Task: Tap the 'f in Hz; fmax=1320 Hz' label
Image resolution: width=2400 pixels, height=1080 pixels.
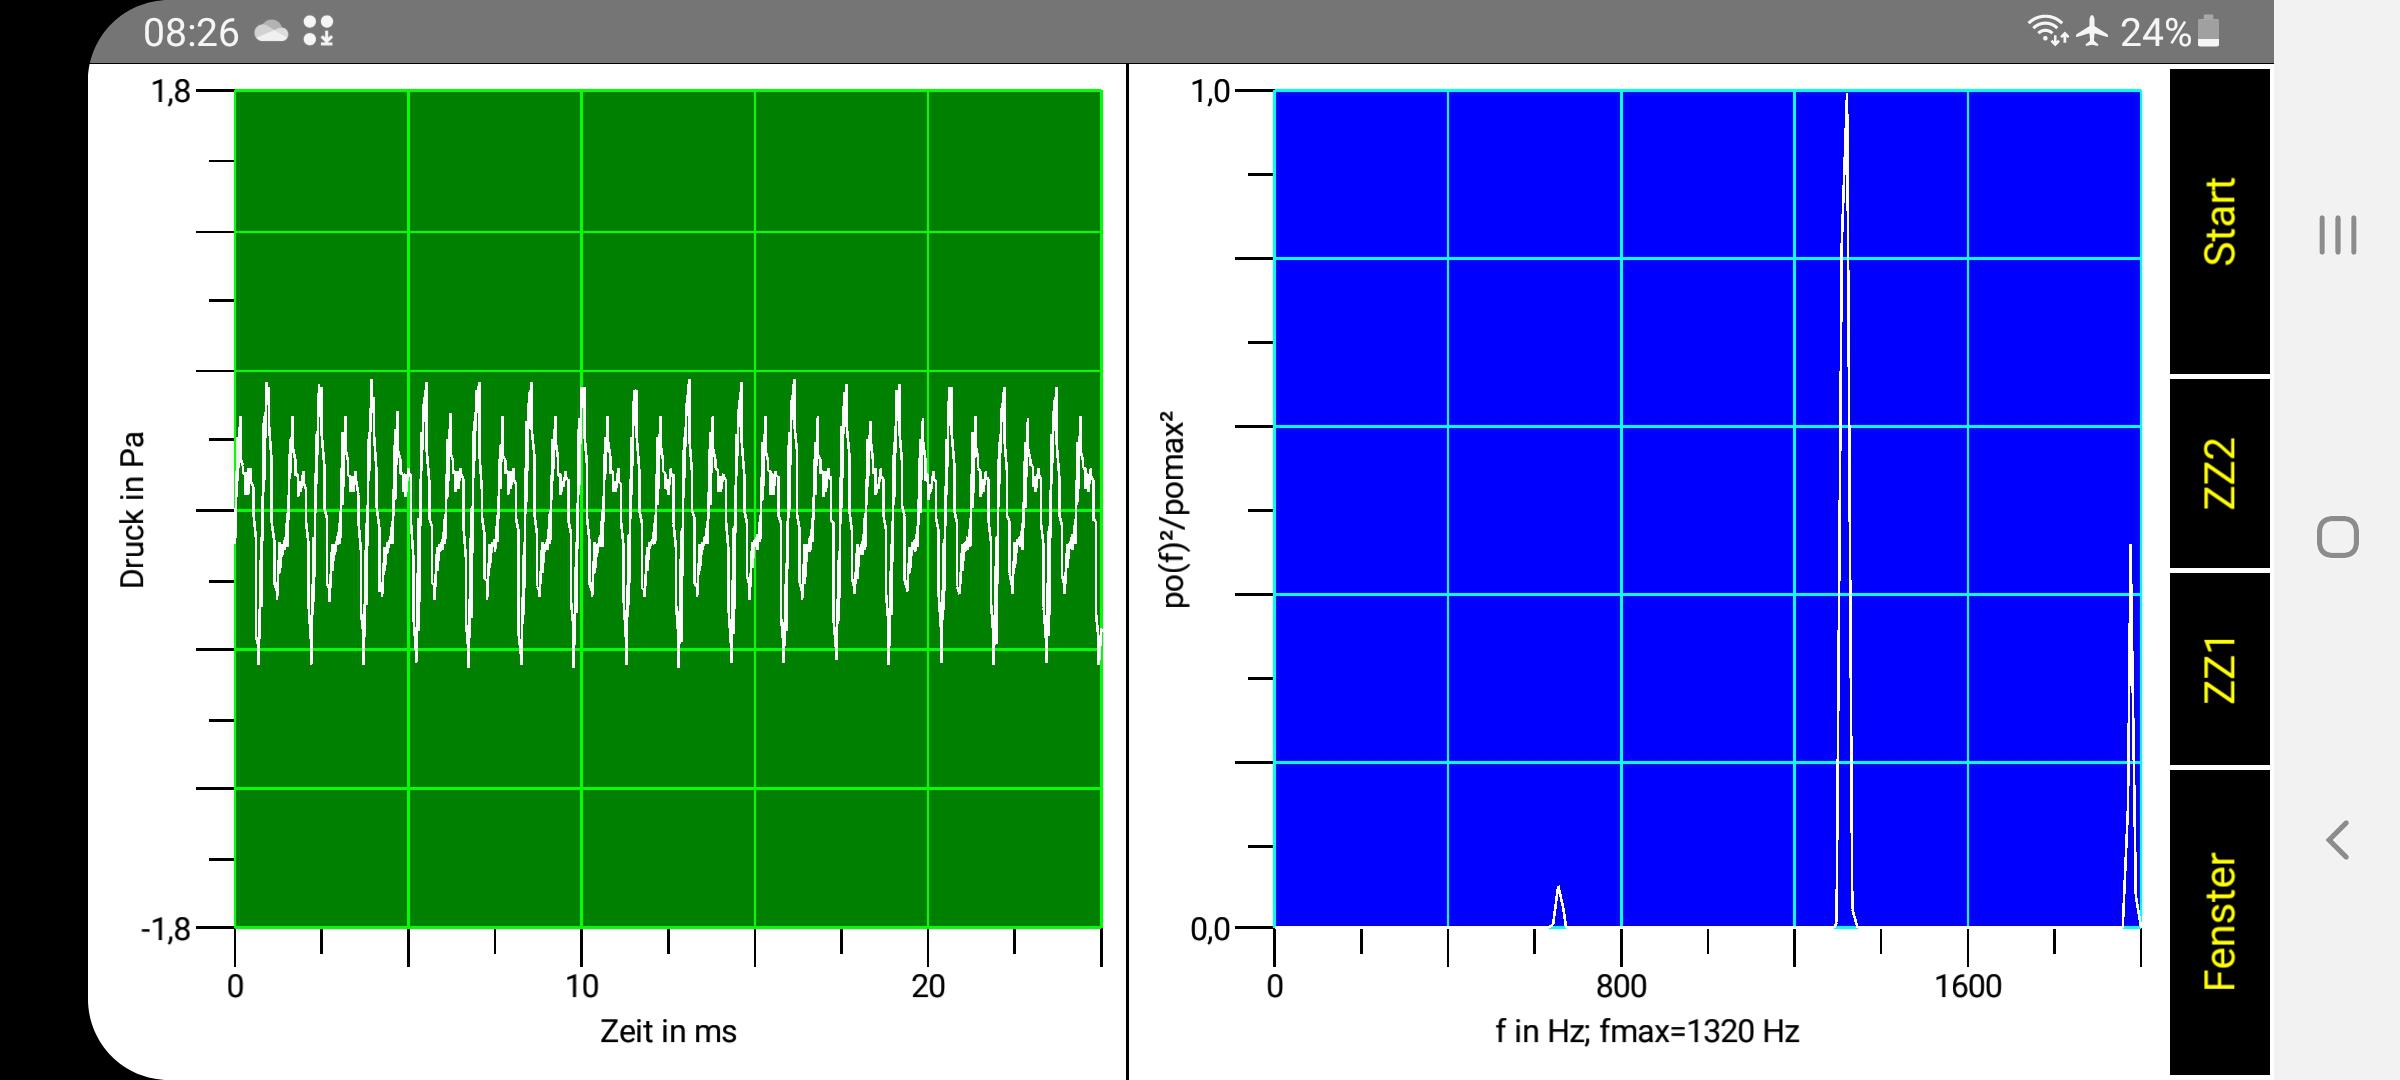Action: pyautogui.click(x=1647, y=1031)
